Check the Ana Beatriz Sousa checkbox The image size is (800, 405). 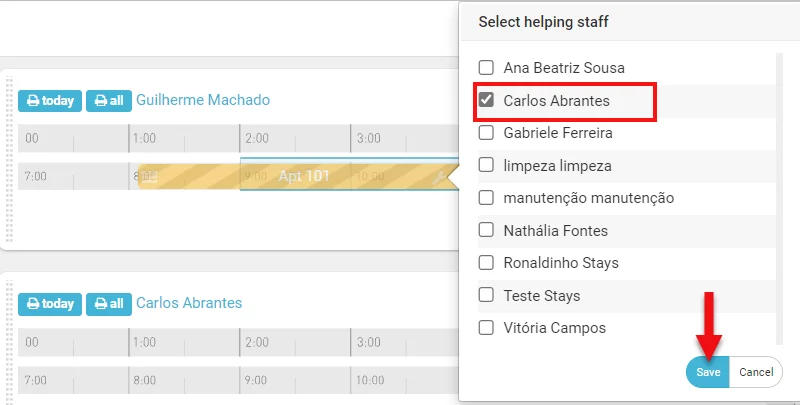point(487,68)
